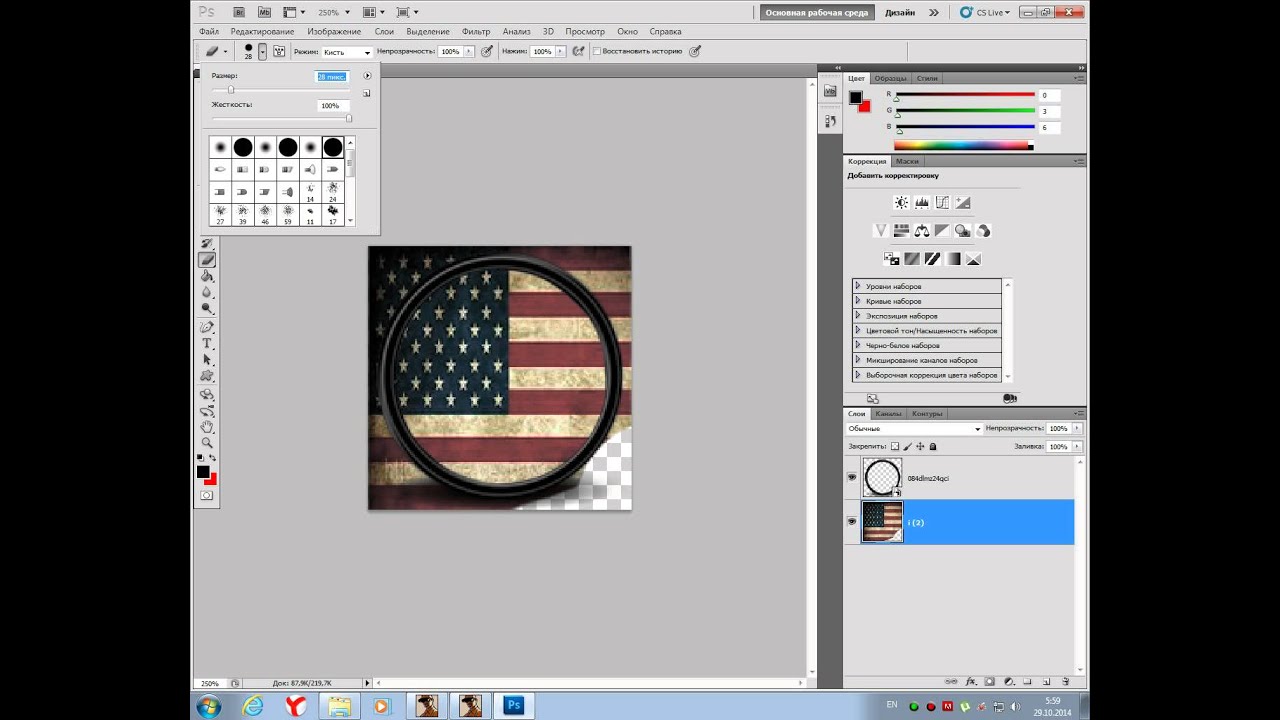The height and width of the screenshot is (720, 1280).
Task: Open the Файл menu
Action: pyautogui.click(x=208, y=31)
